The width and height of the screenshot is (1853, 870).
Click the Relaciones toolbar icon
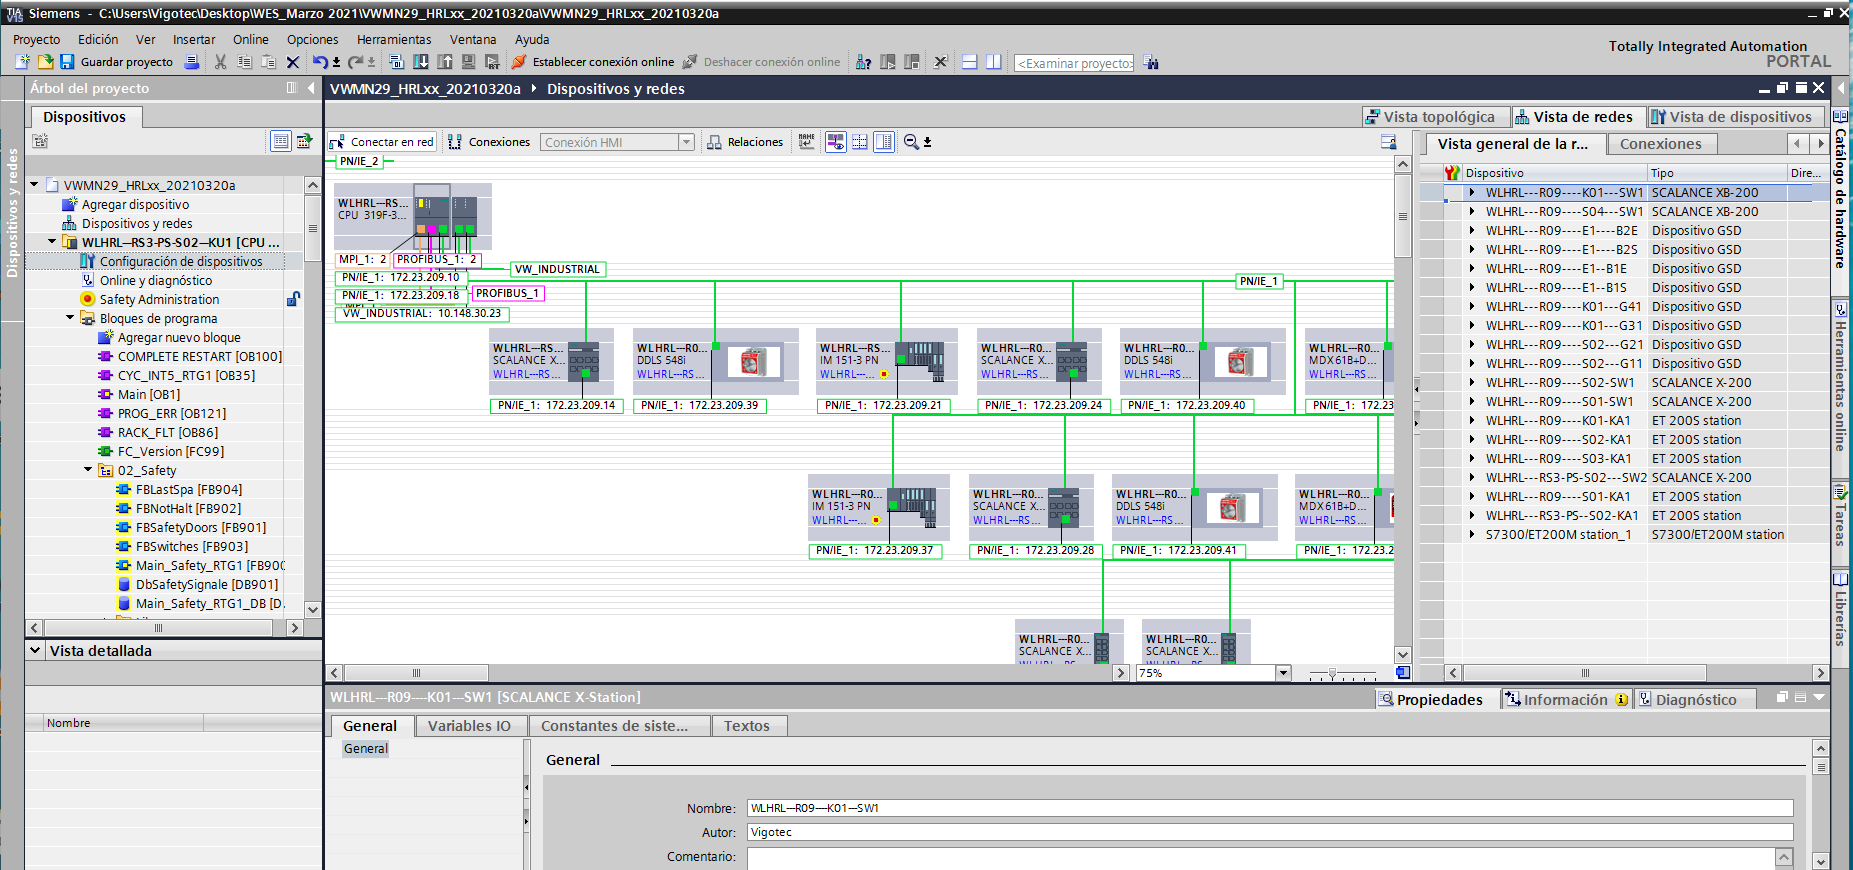point(745,142)
